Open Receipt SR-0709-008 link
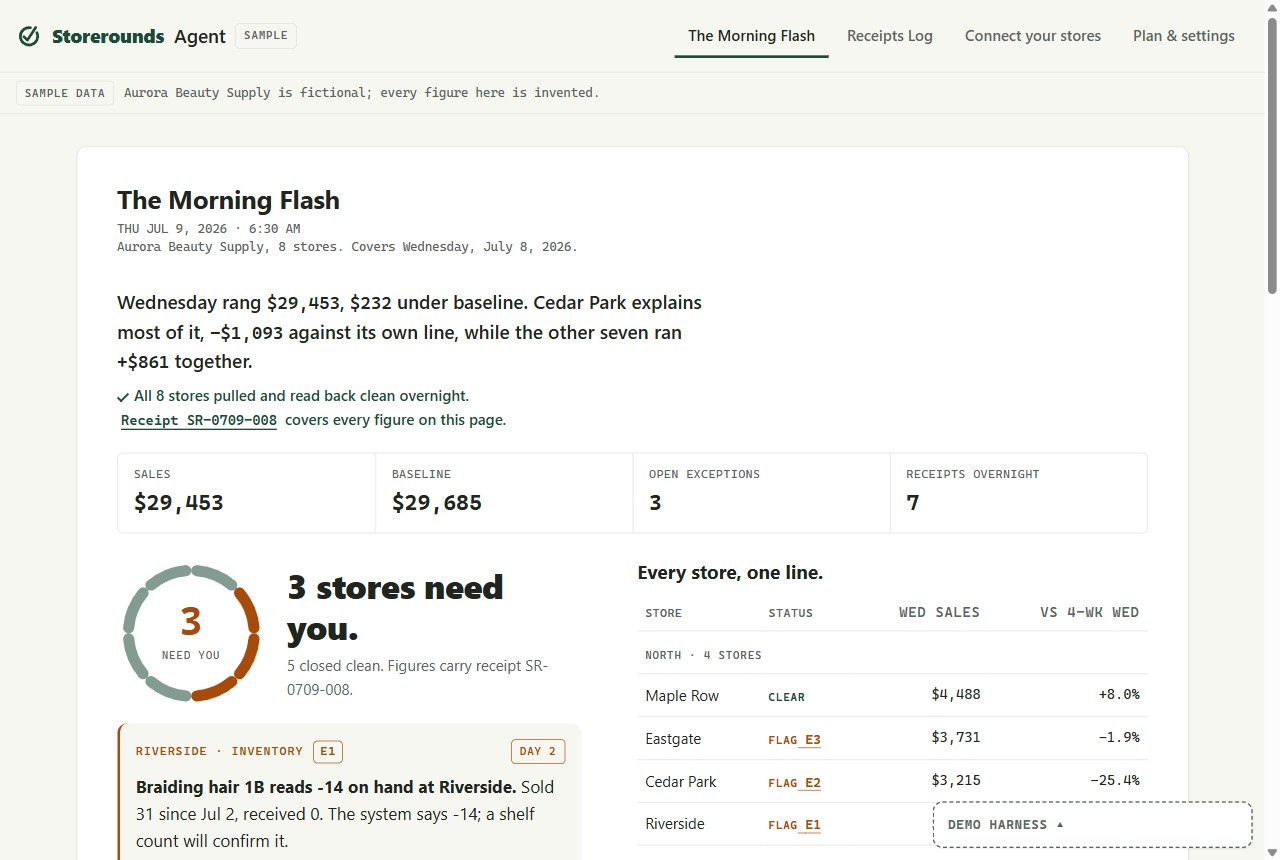Image resolution: width=1280 pixels, height=860 pixels. click(199, 420)
